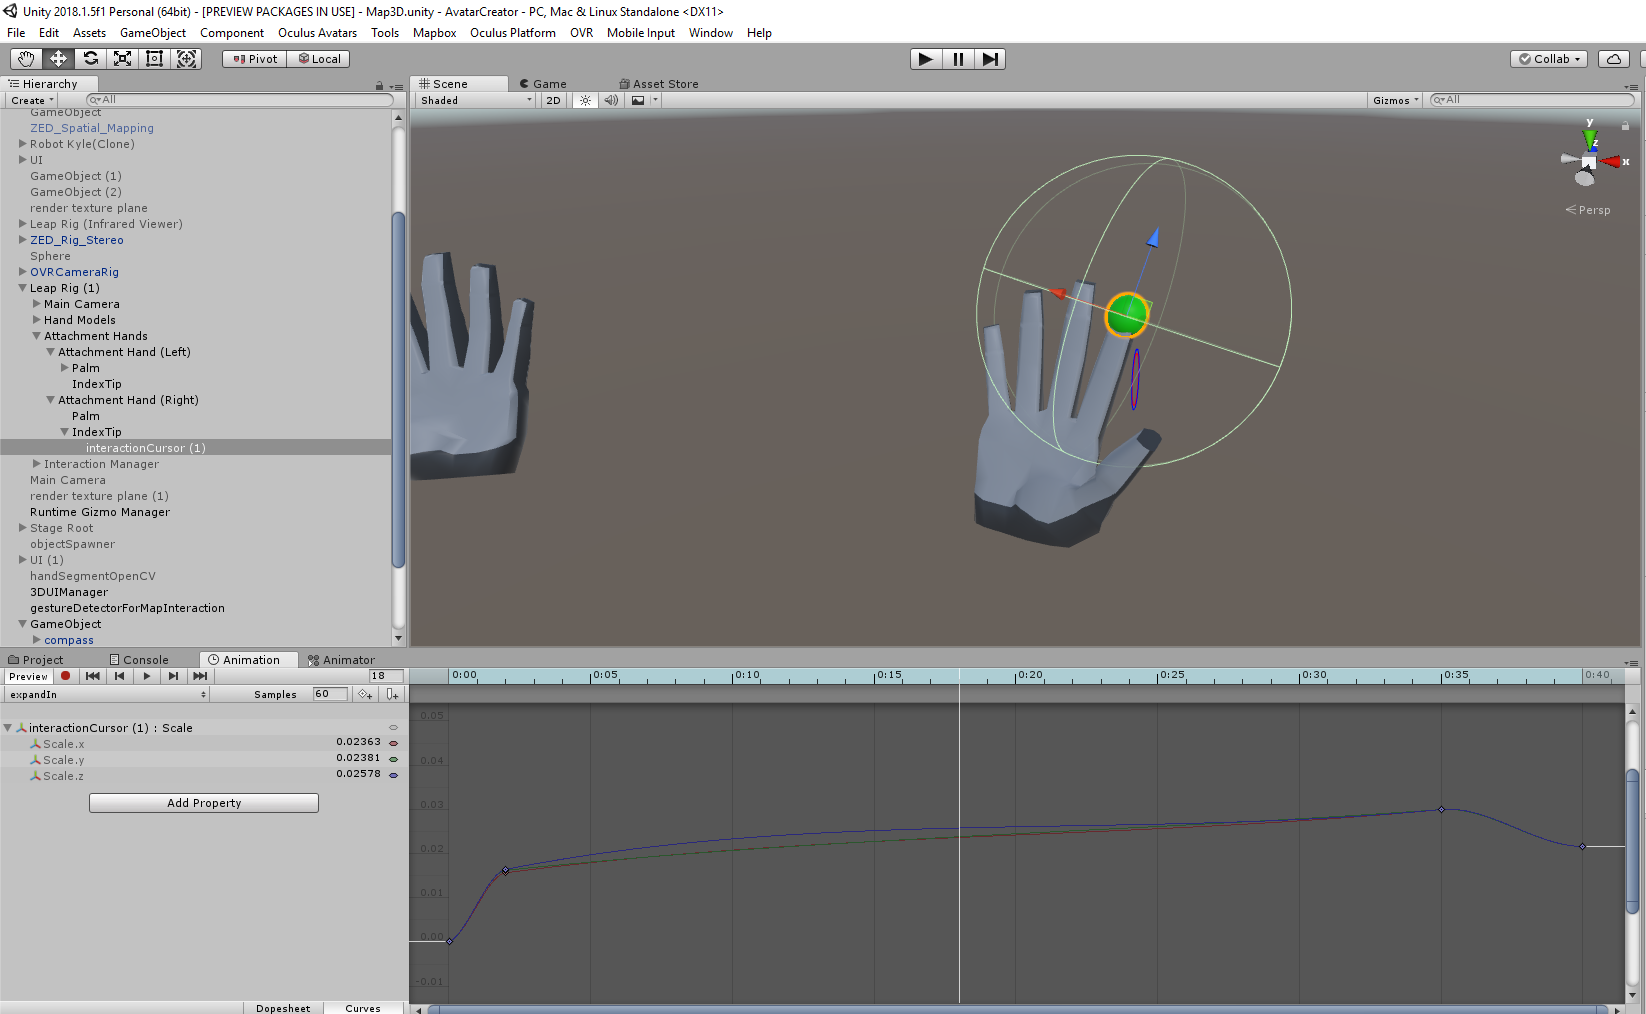Toggle scene lighting icon
This screenshot has height=1014, width=1646.
tap(586, 100)
